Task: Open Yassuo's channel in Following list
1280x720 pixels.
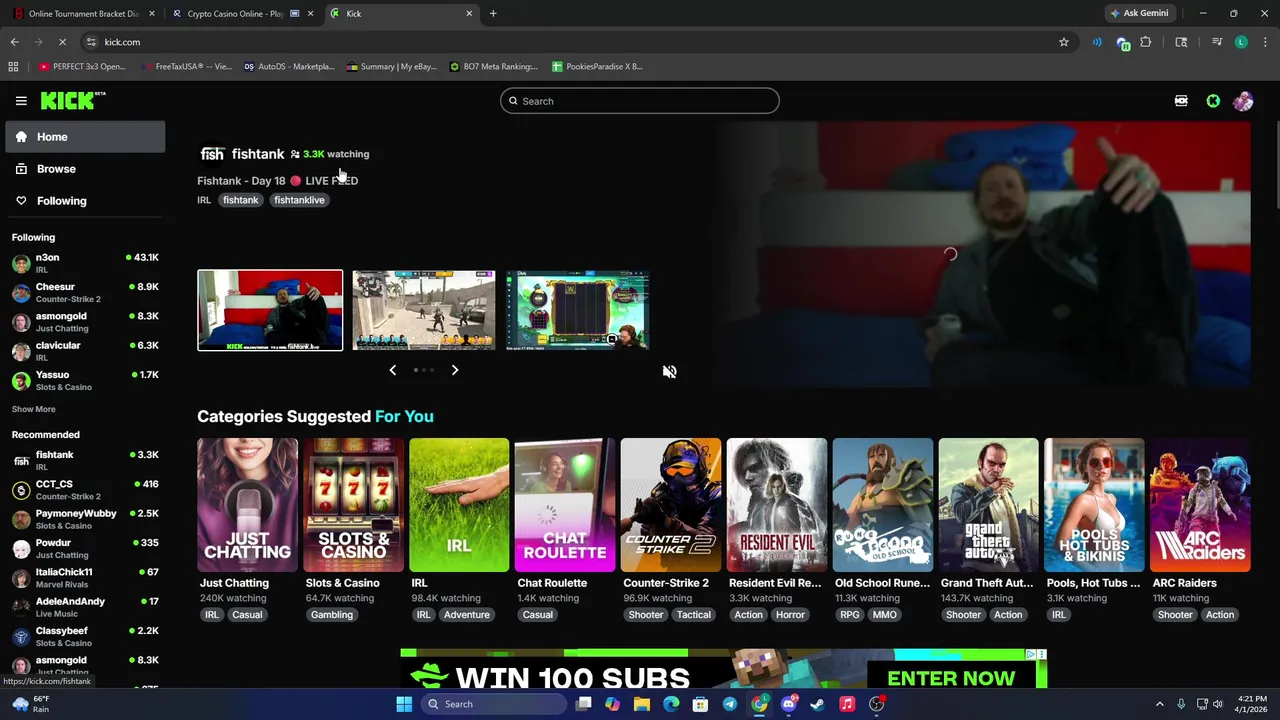Action: coord(85,380)
